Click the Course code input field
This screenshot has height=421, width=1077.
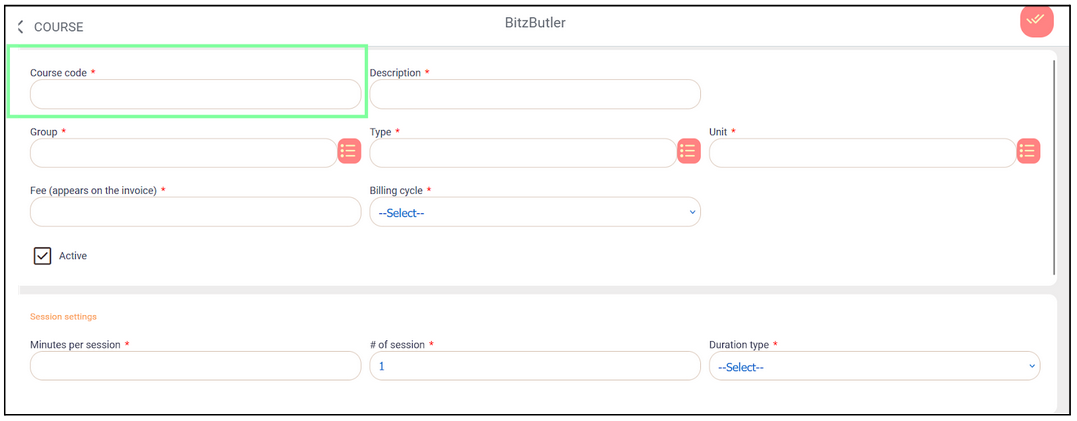click(195, 94)
